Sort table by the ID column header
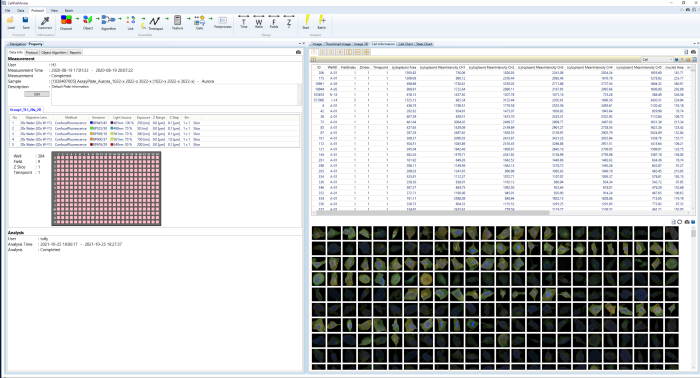 [x=319, y=67]
